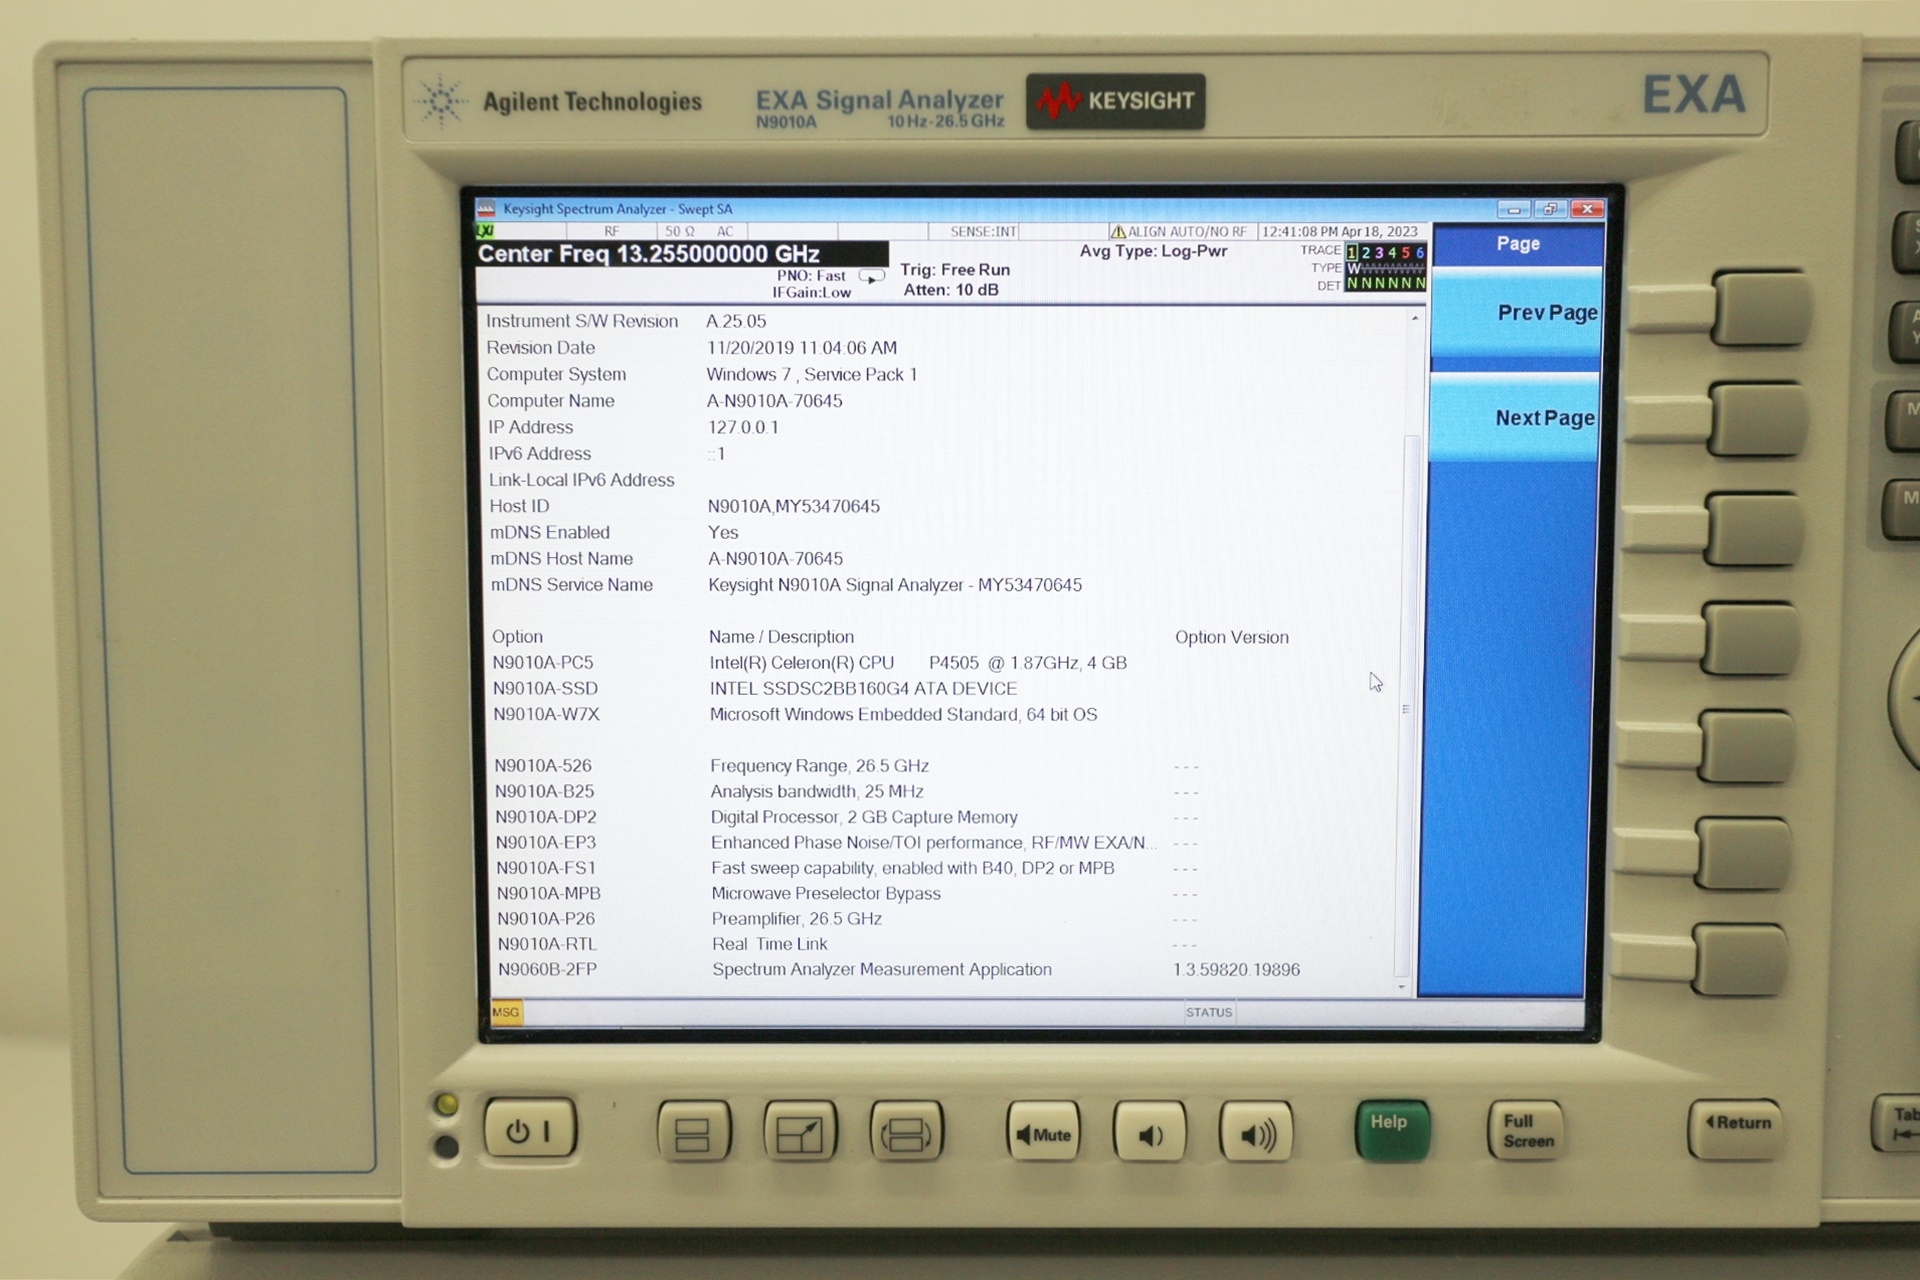This screenshot has width=1920, height=1280.
Task: Select the Prev Page softkey
Action: pyautogui.click(x=1516, y=312)
